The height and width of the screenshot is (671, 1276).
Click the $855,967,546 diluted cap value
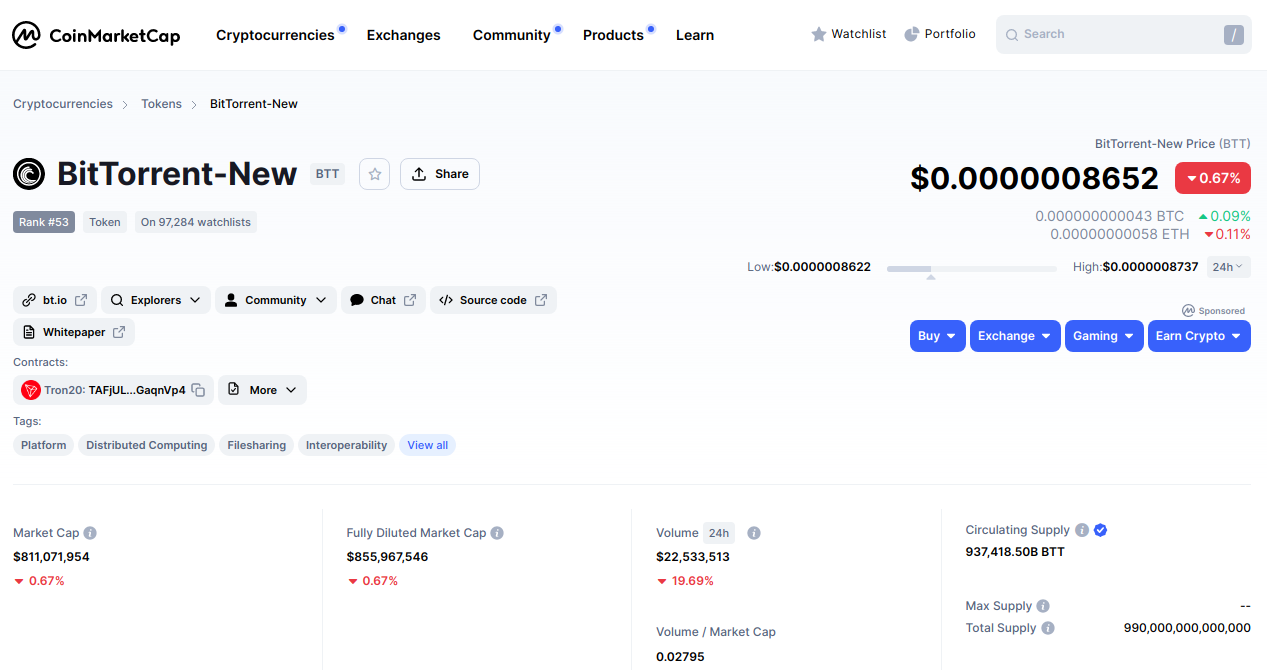click(387, 557)
